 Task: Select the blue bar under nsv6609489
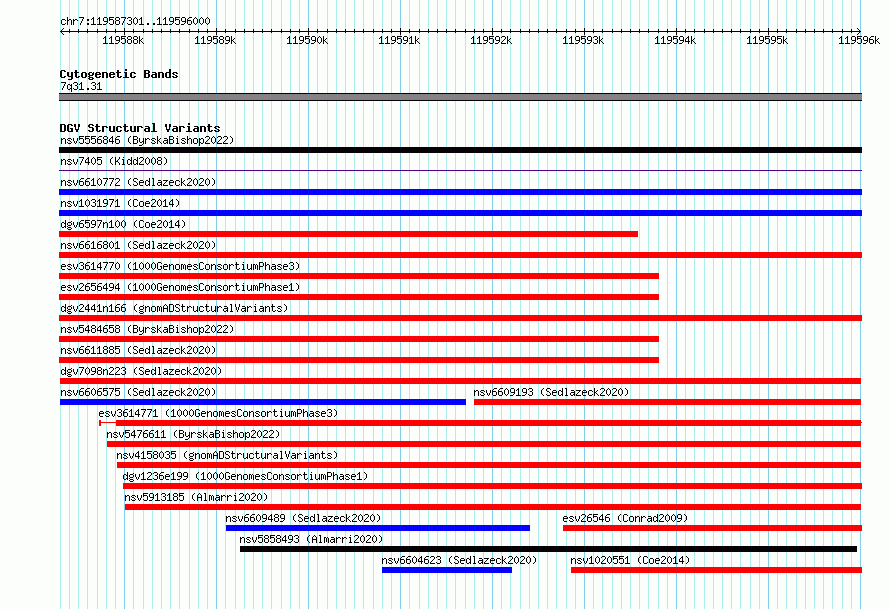[x=378, y=528]
